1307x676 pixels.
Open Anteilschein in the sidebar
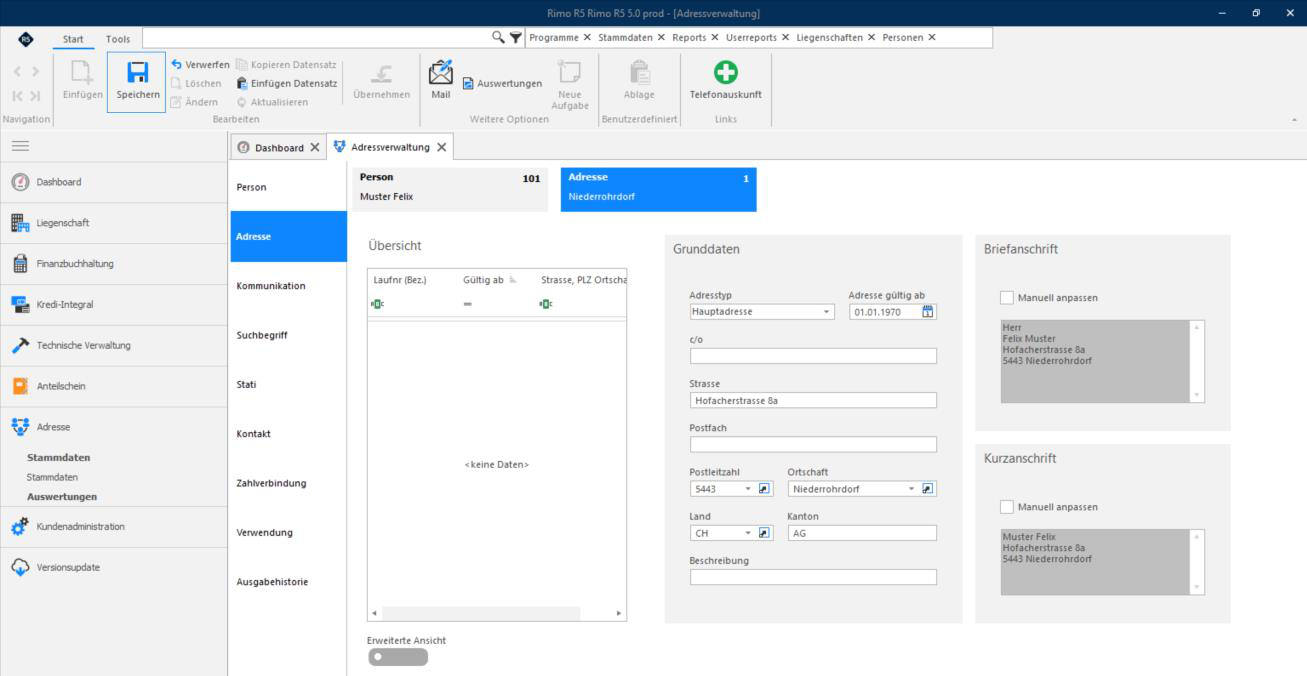tap(114, 386)
